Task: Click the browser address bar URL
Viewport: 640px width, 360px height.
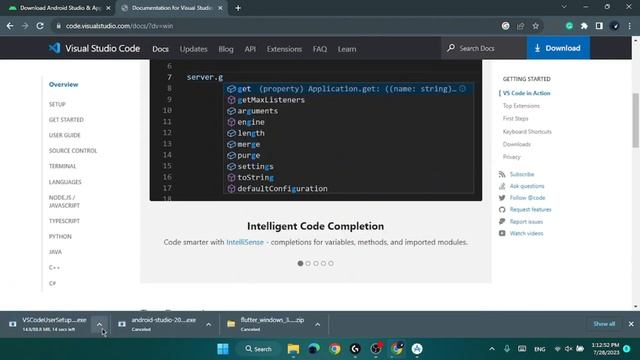Action: [x=119, y=26]
